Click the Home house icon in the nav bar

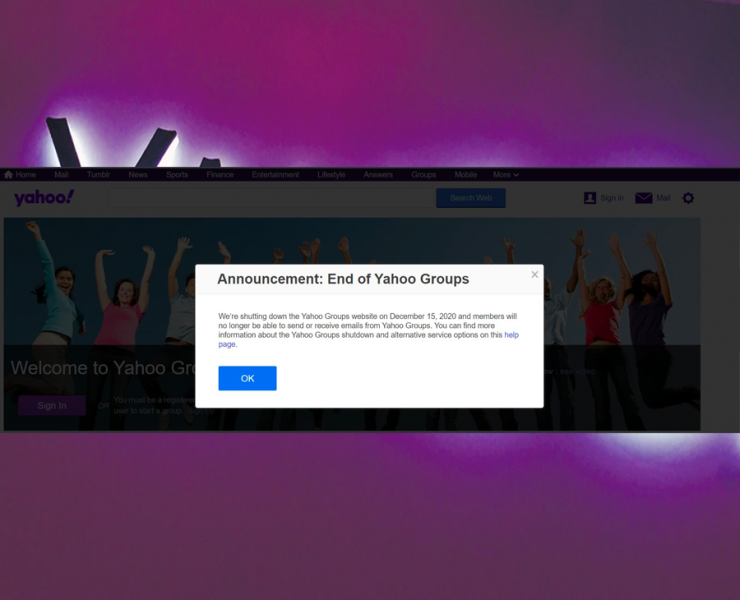pyautogui.click(x=8, y=175)
